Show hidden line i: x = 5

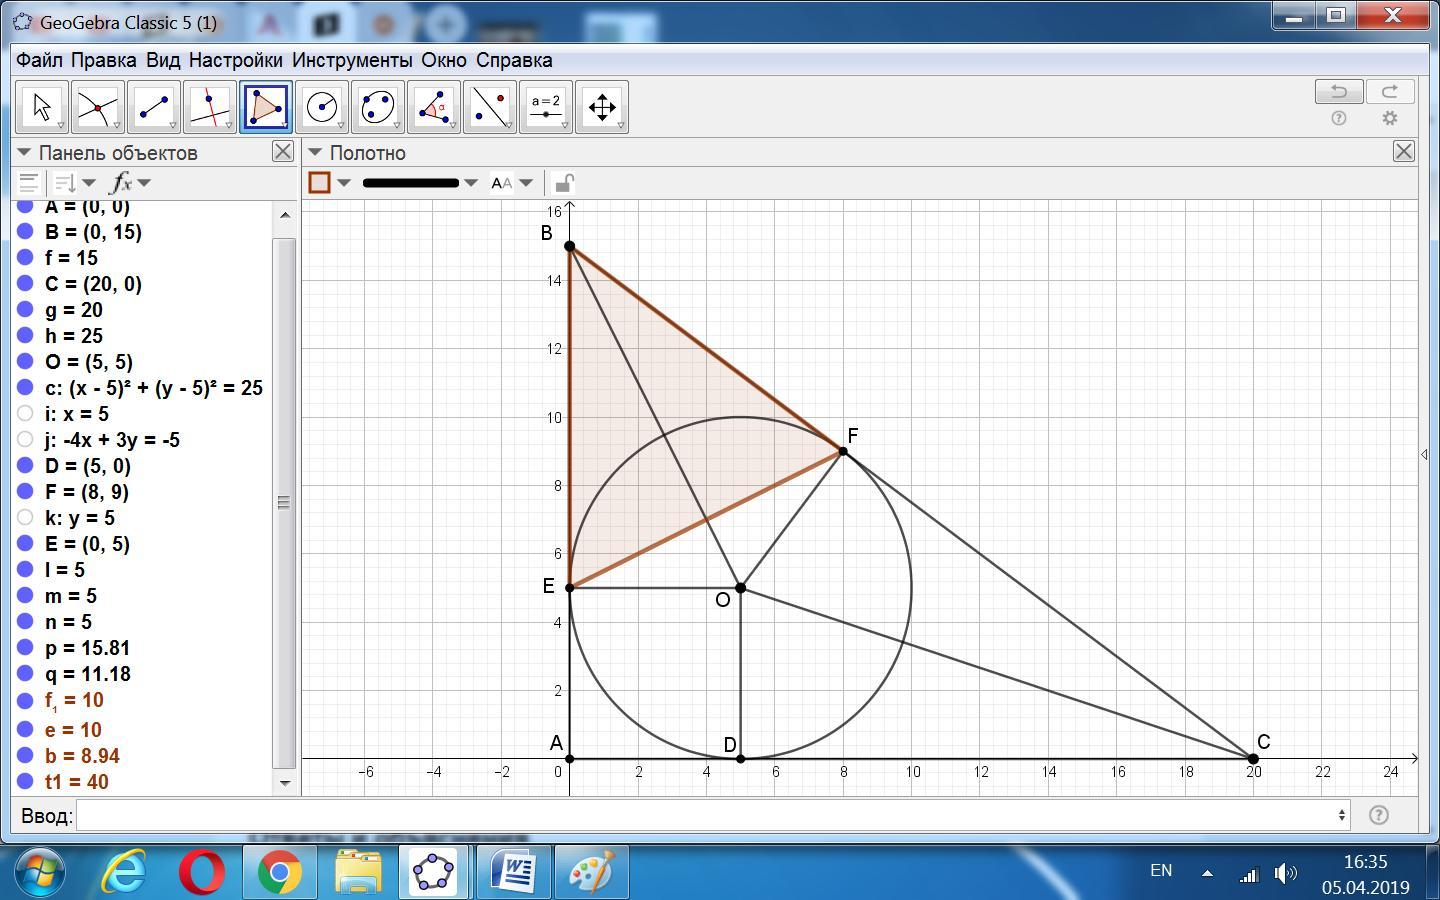26,413
